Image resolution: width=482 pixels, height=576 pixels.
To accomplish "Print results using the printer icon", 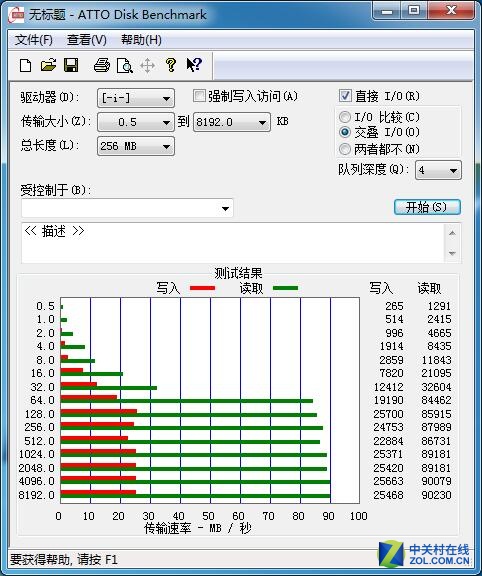I will click(102, 65).
